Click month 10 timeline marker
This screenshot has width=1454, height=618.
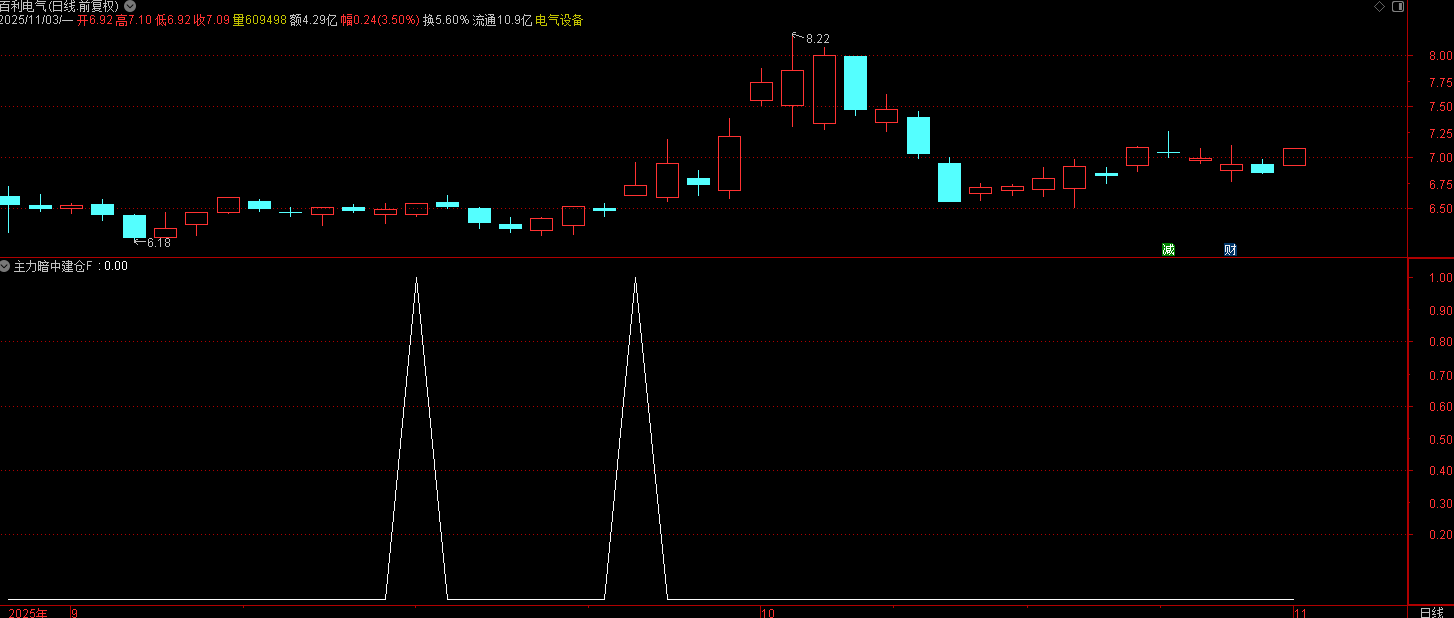tap(768, 612)
